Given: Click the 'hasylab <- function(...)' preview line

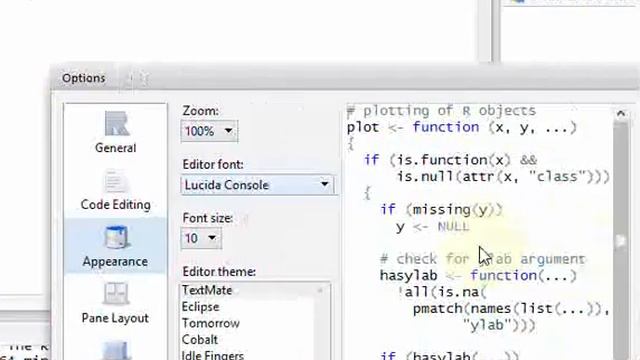Looking at the screenshot, I should [478, 276].
